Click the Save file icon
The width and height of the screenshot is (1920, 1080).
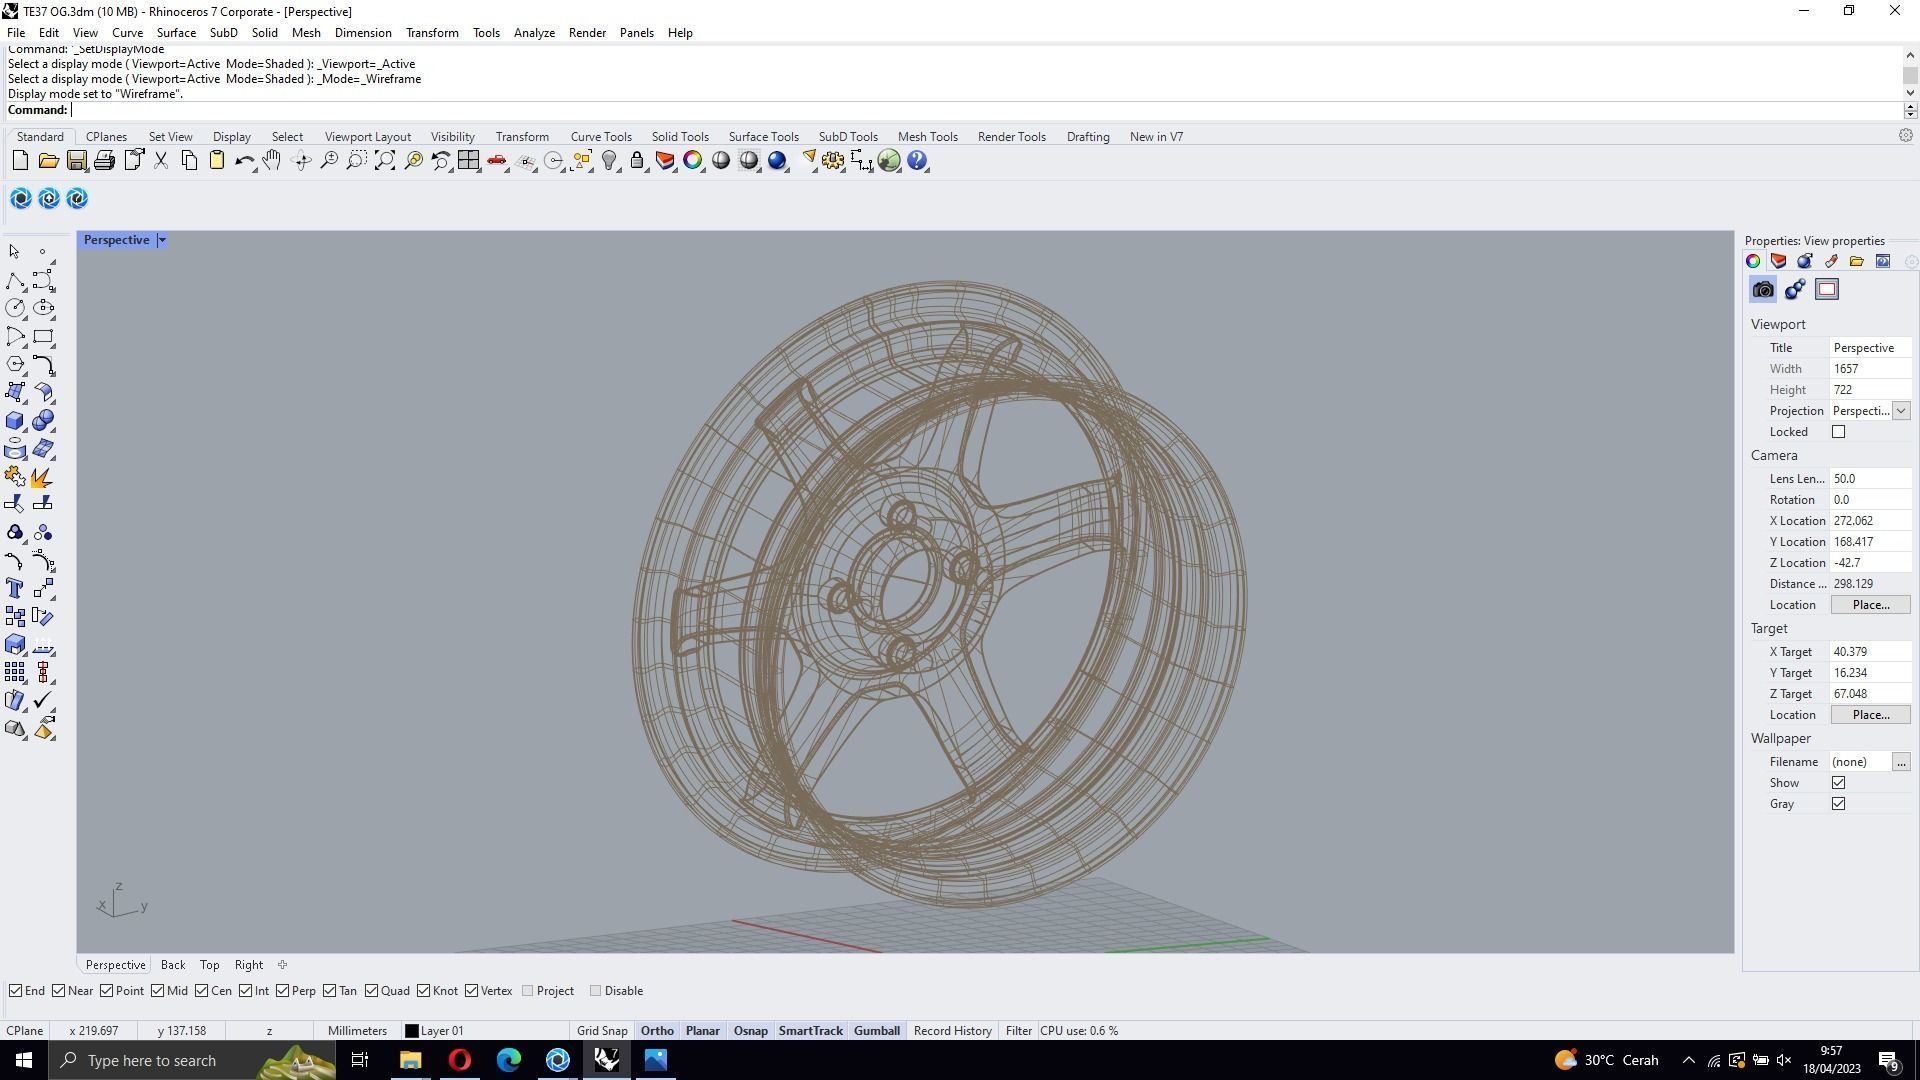[x=76, y=161]
